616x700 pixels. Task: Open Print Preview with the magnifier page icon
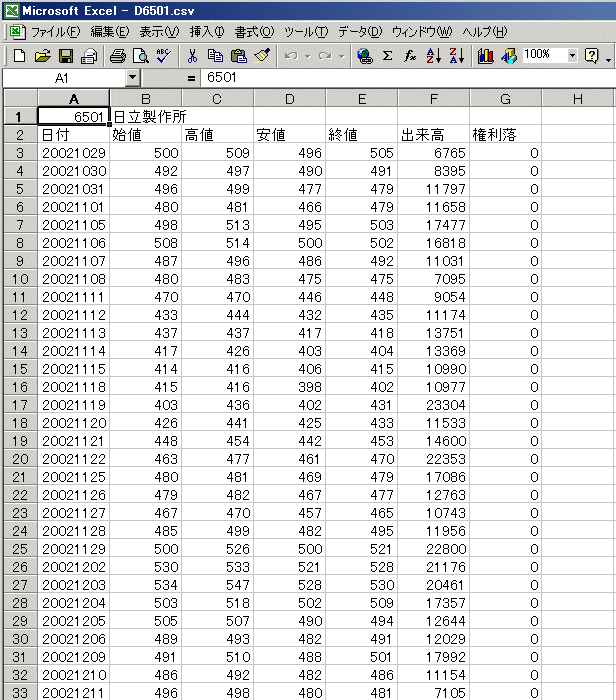tap(141, 56)
